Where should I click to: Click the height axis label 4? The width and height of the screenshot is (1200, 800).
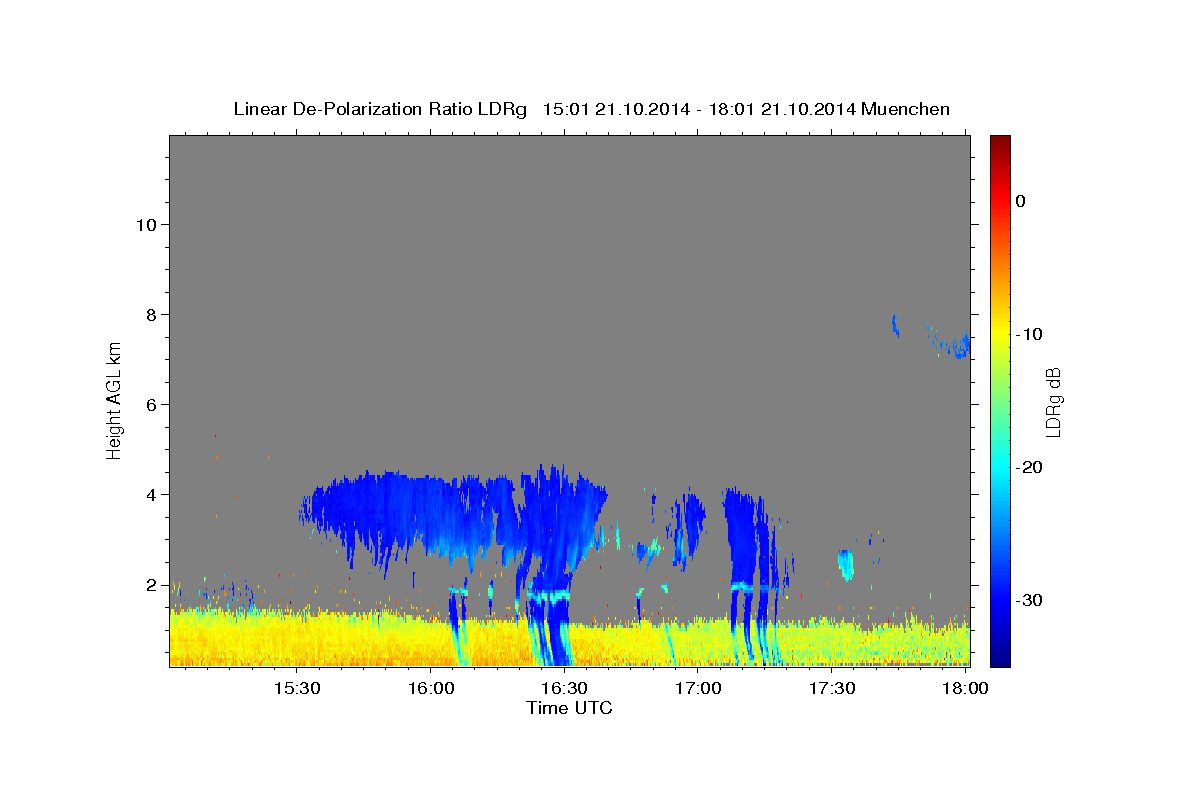(x=151, y=495)
